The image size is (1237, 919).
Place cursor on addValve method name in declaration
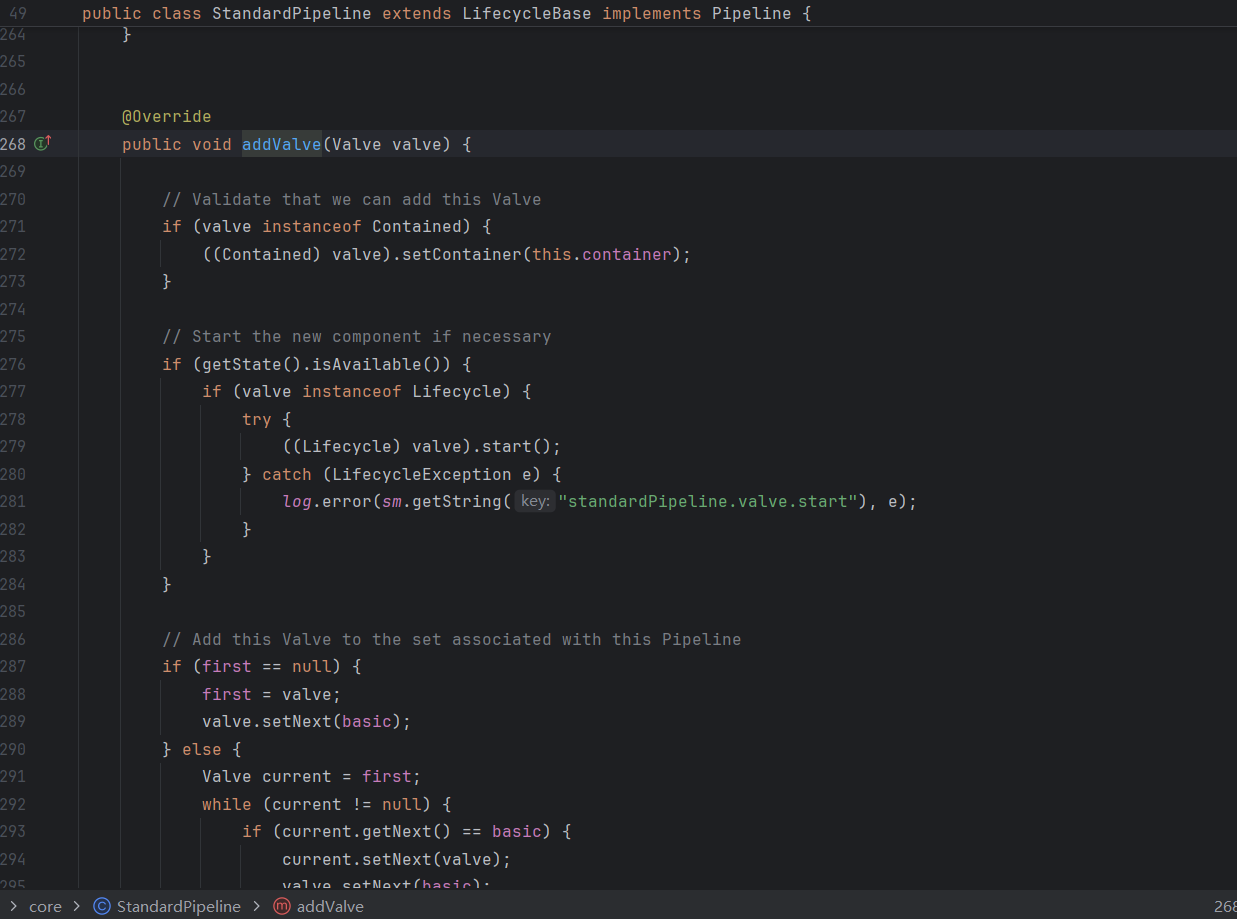coord(281,144)
